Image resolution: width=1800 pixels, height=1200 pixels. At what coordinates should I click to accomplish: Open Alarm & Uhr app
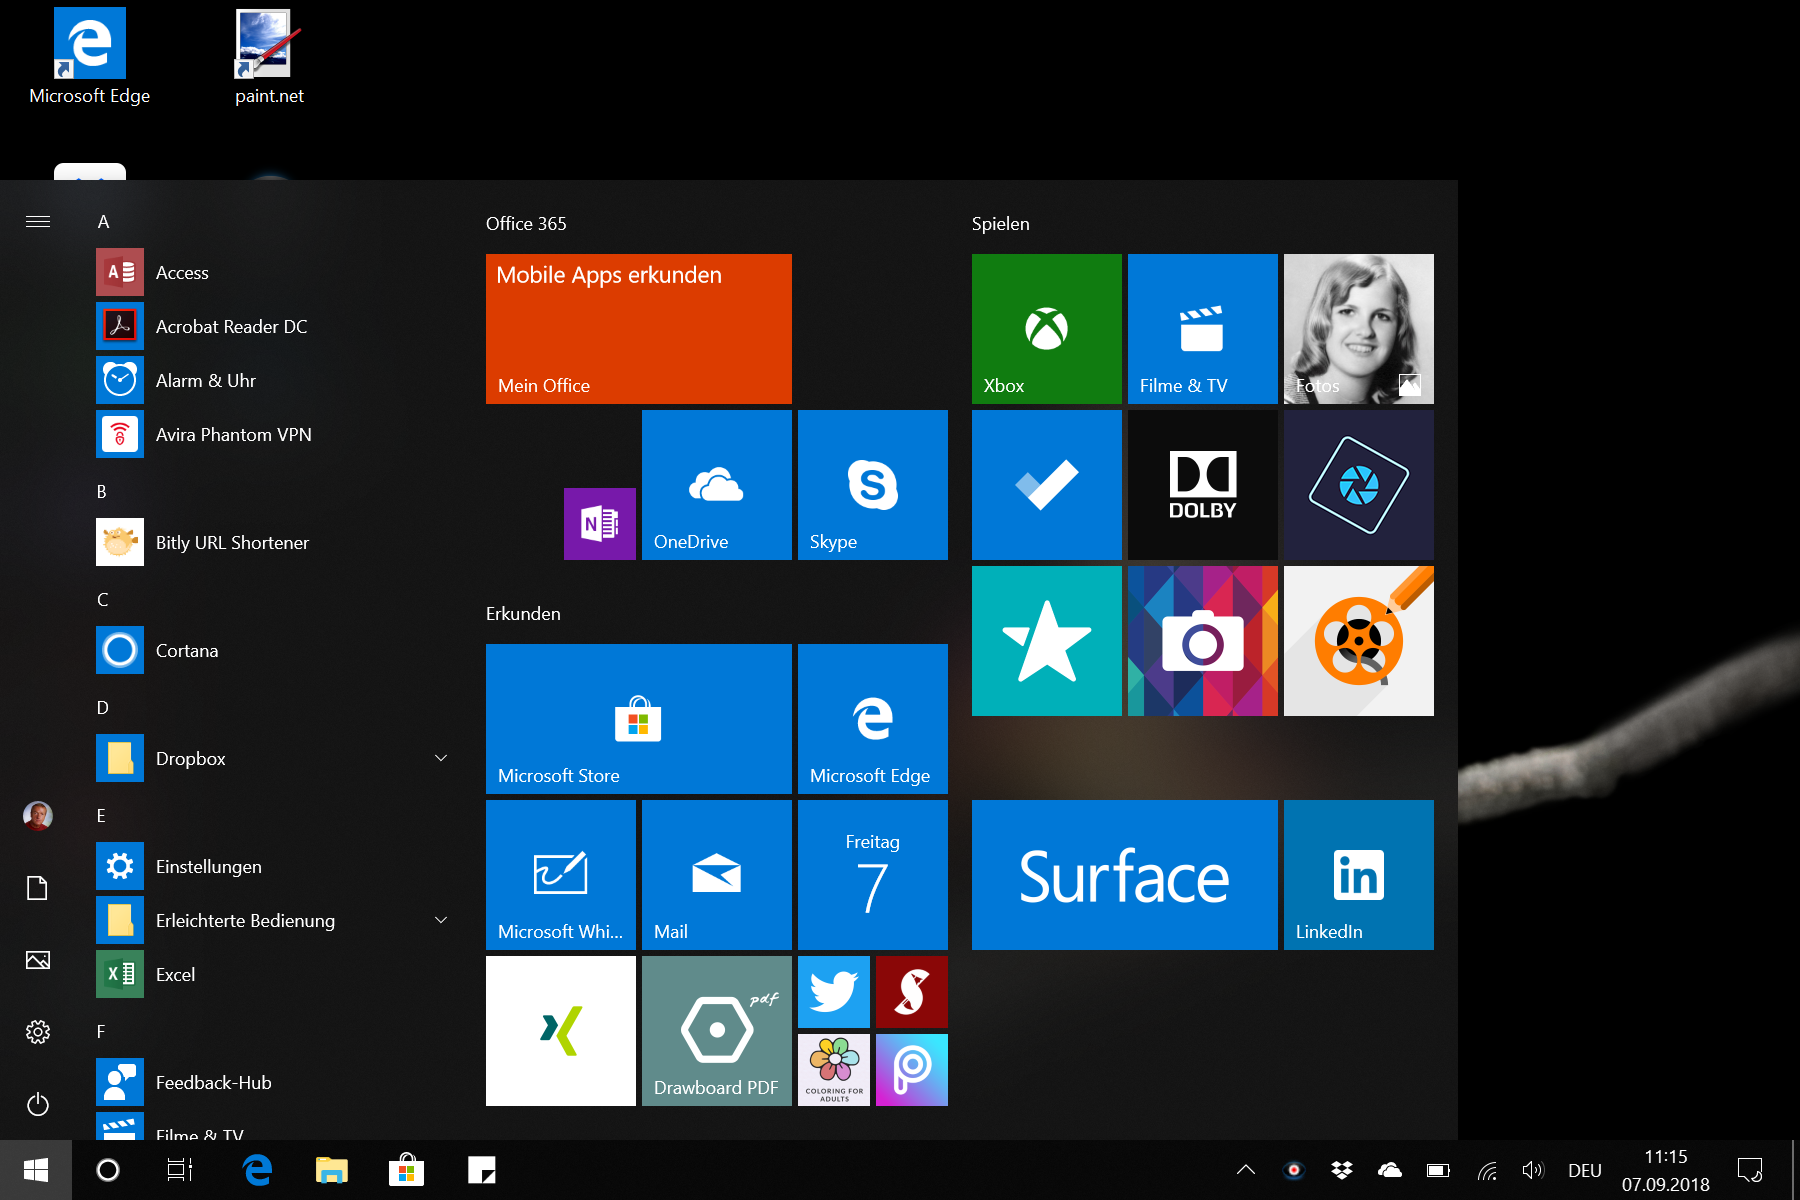pos(272,380)
